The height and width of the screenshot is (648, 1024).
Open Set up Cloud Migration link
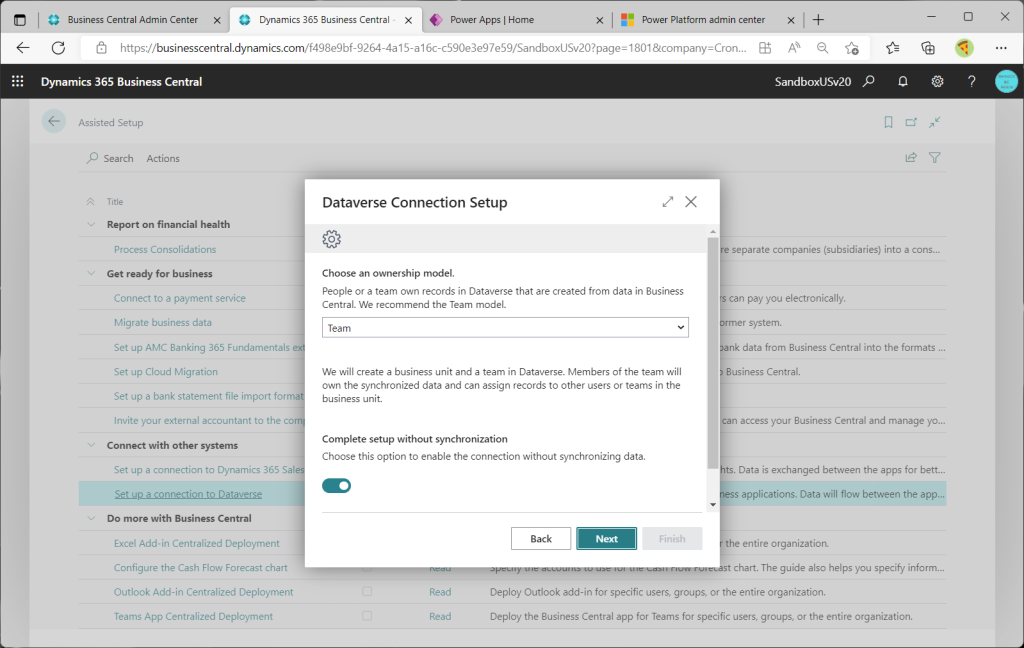click(166, 371)
